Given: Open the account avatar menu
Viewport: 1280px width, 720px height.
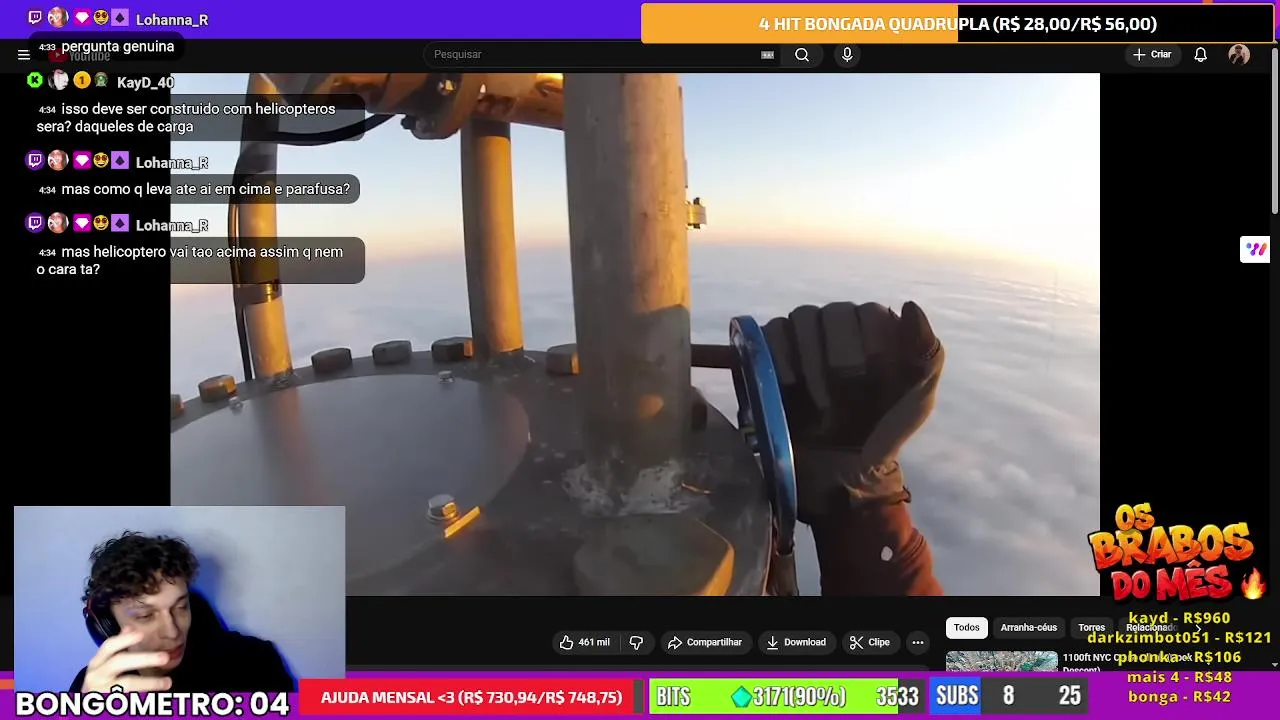Looking at the screenshot, I should click(x=1239, y=55).
